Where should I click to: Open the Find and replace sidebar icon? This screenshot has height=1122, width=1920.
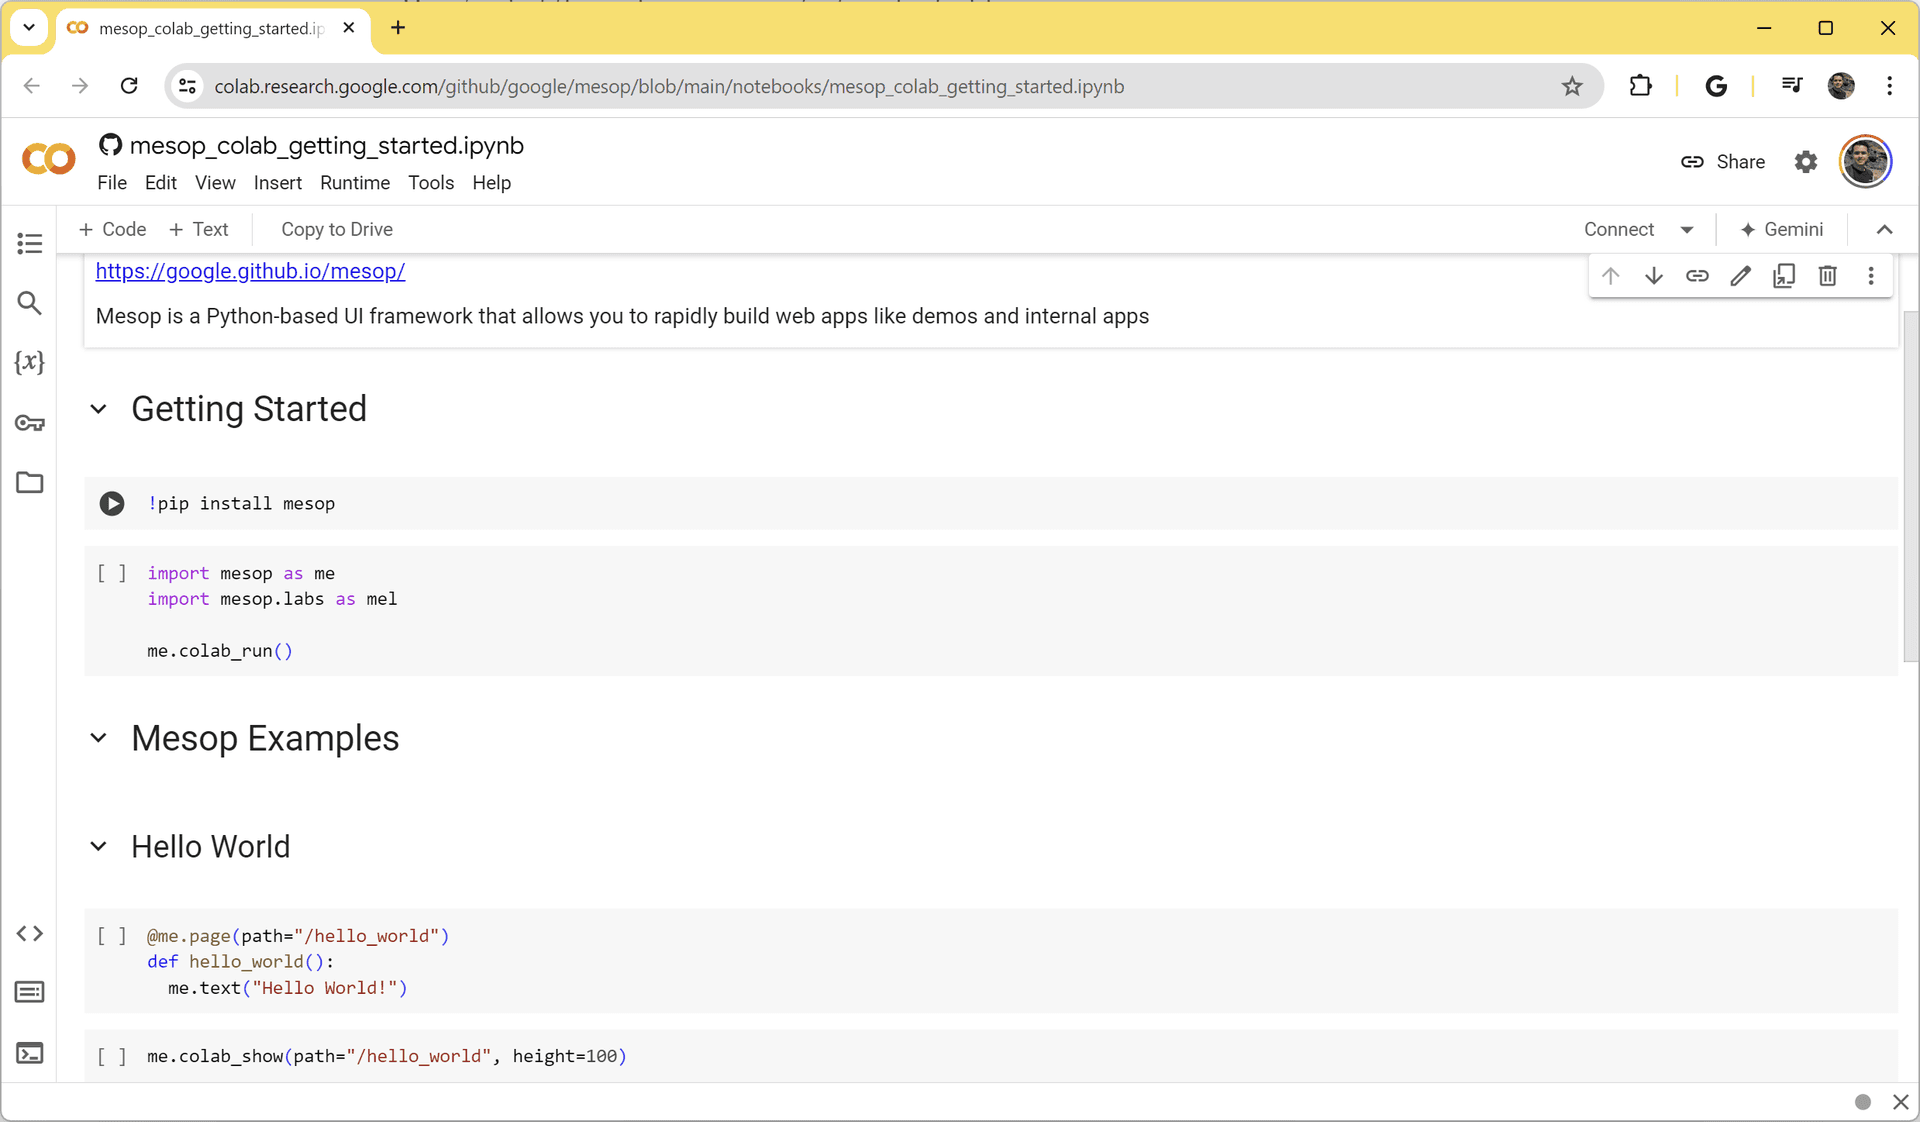[30, 303]
